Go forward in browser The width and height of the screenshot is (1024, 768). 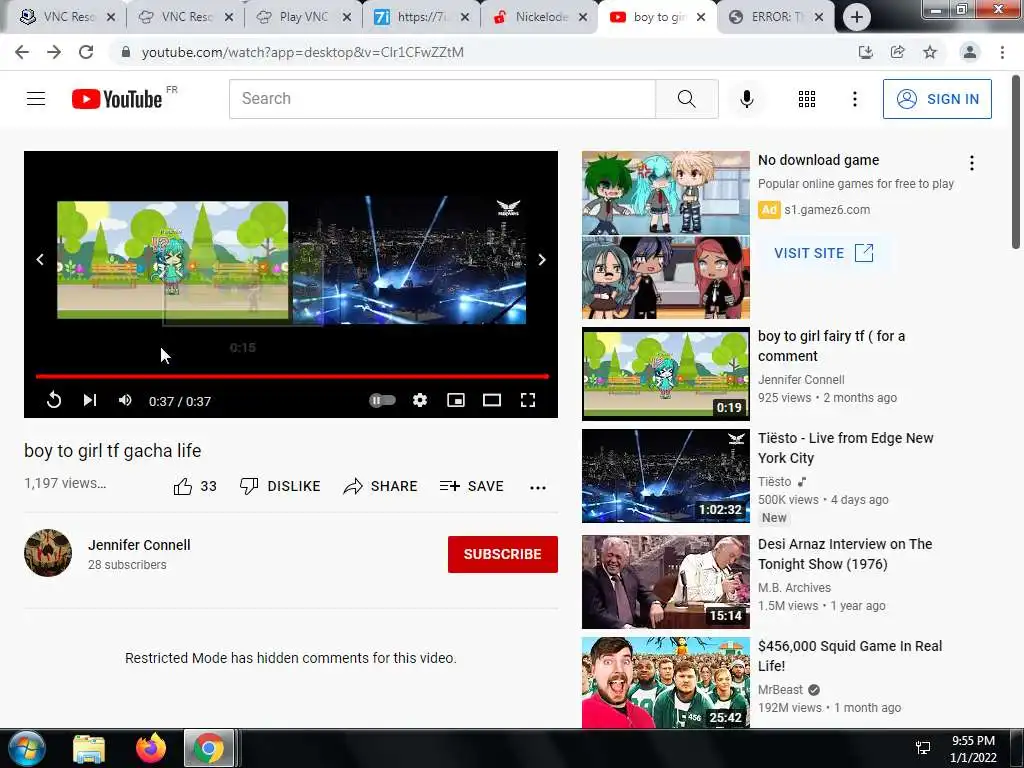tap(54, 52)
